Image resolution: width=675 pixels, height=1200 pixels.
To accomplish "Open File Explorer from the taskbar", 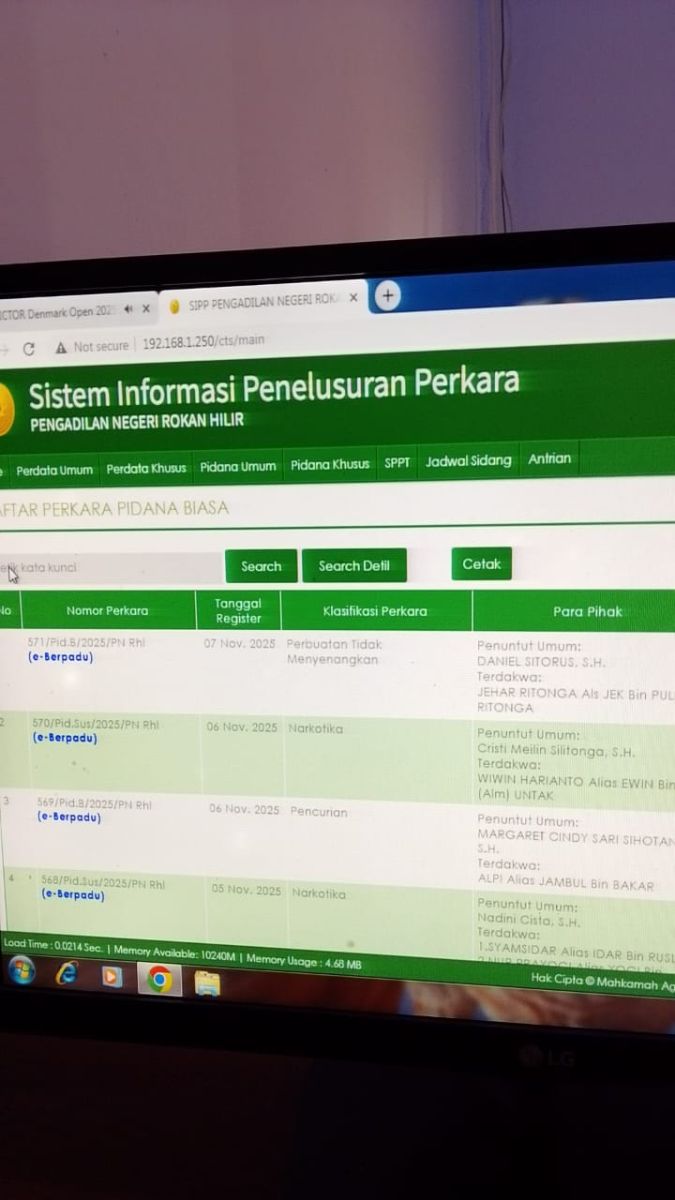I will point(206,983).
